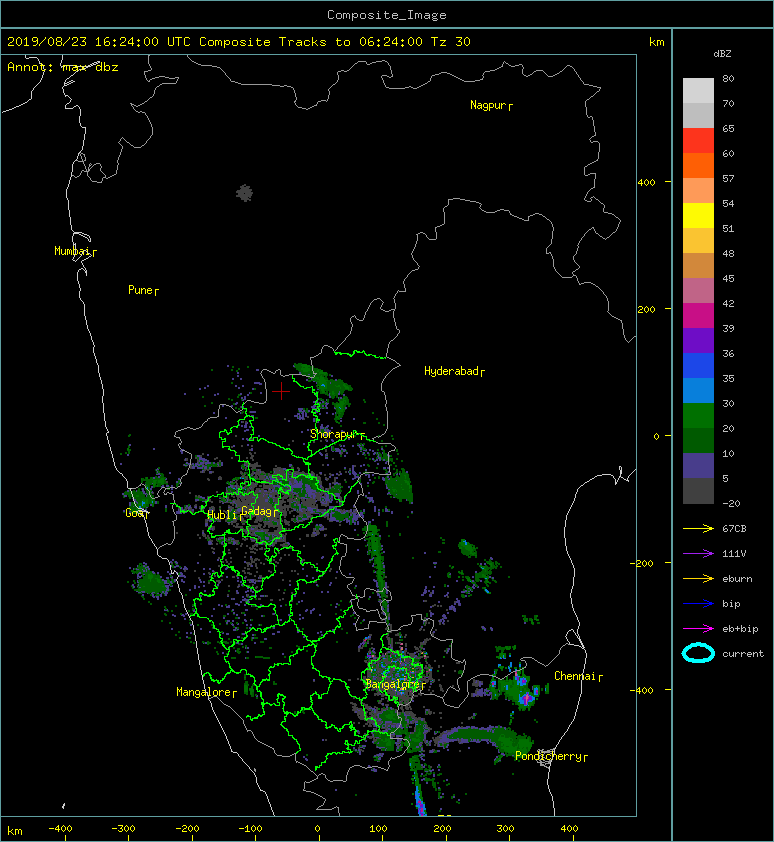Click the 300 tick on the horizontal axis
The image size is (774, 842).
tap(505, 829)
